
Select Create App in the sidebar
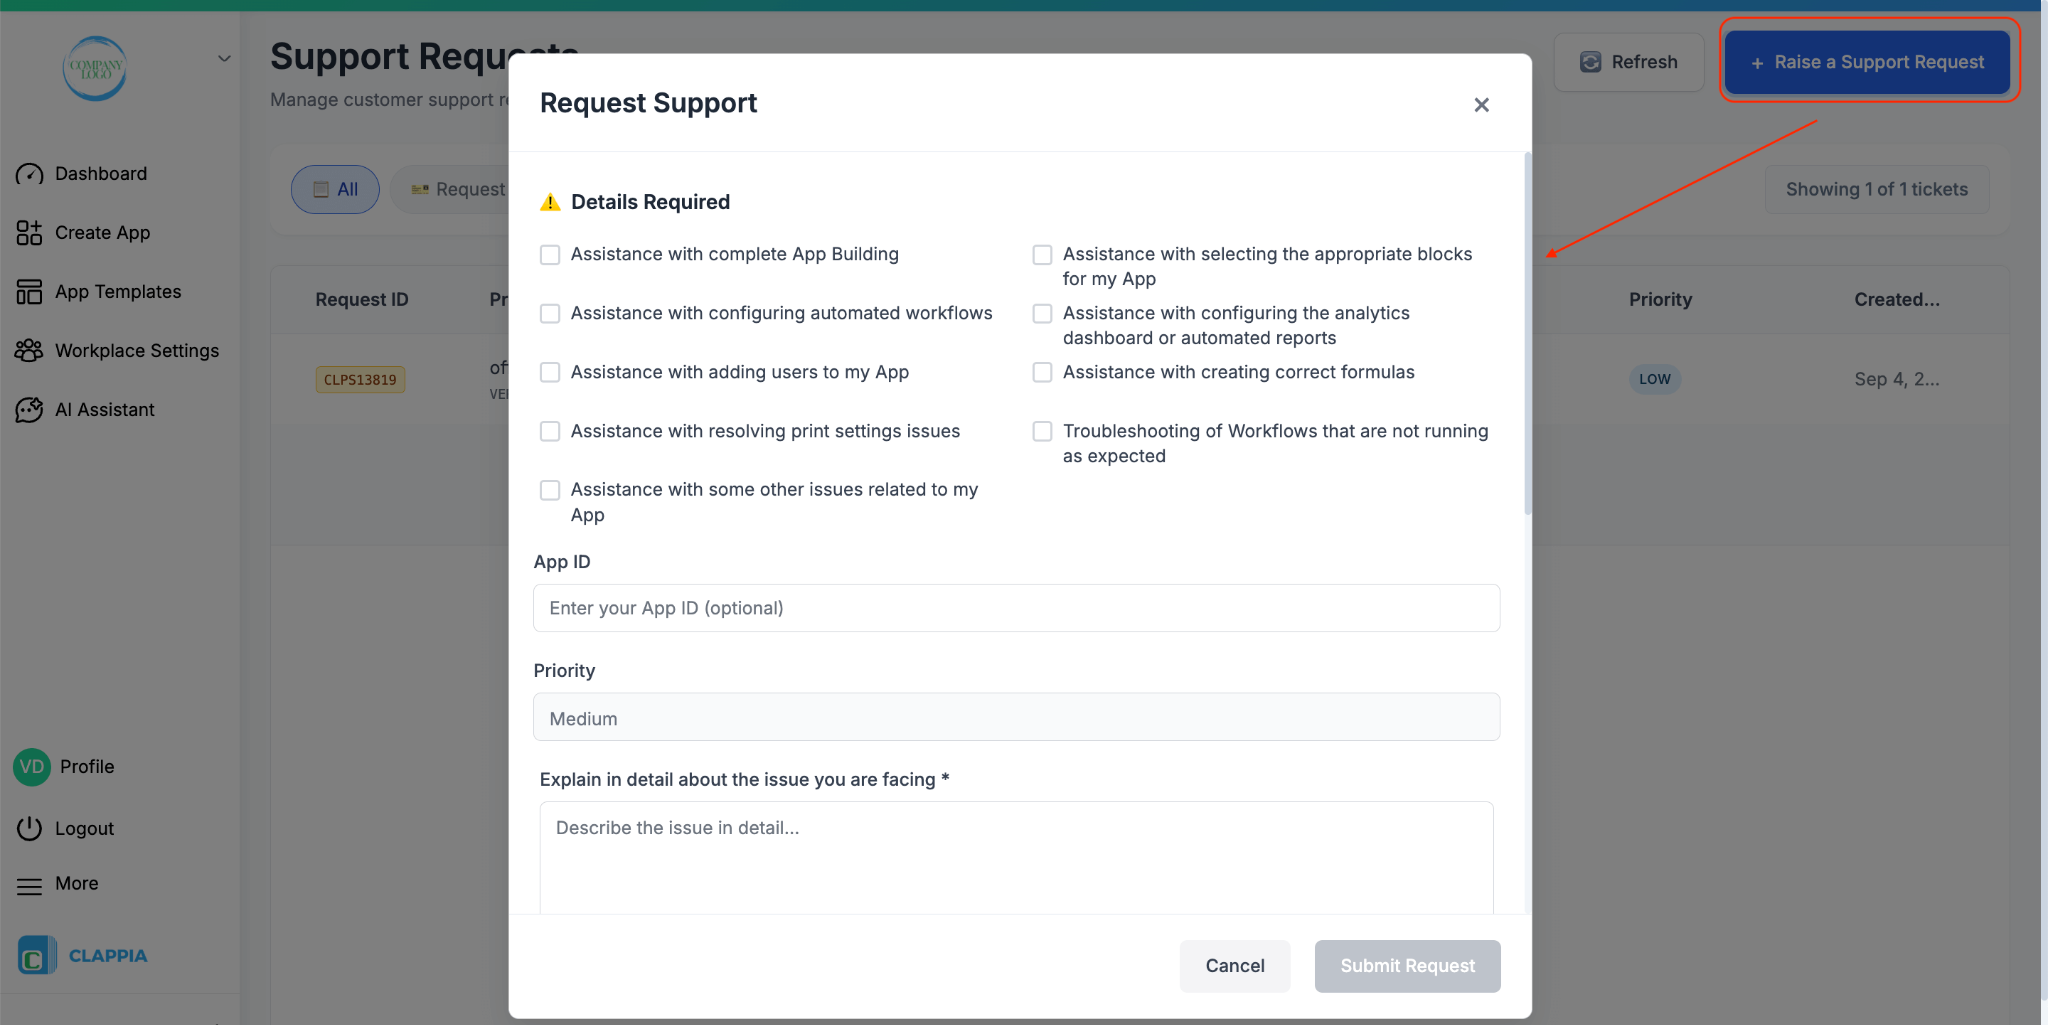coord(102,232)
